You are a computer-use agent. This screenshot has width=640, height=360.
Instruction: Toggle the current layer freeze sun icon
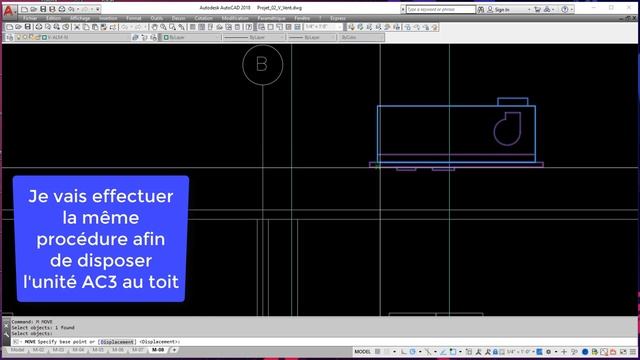(24, 38)
